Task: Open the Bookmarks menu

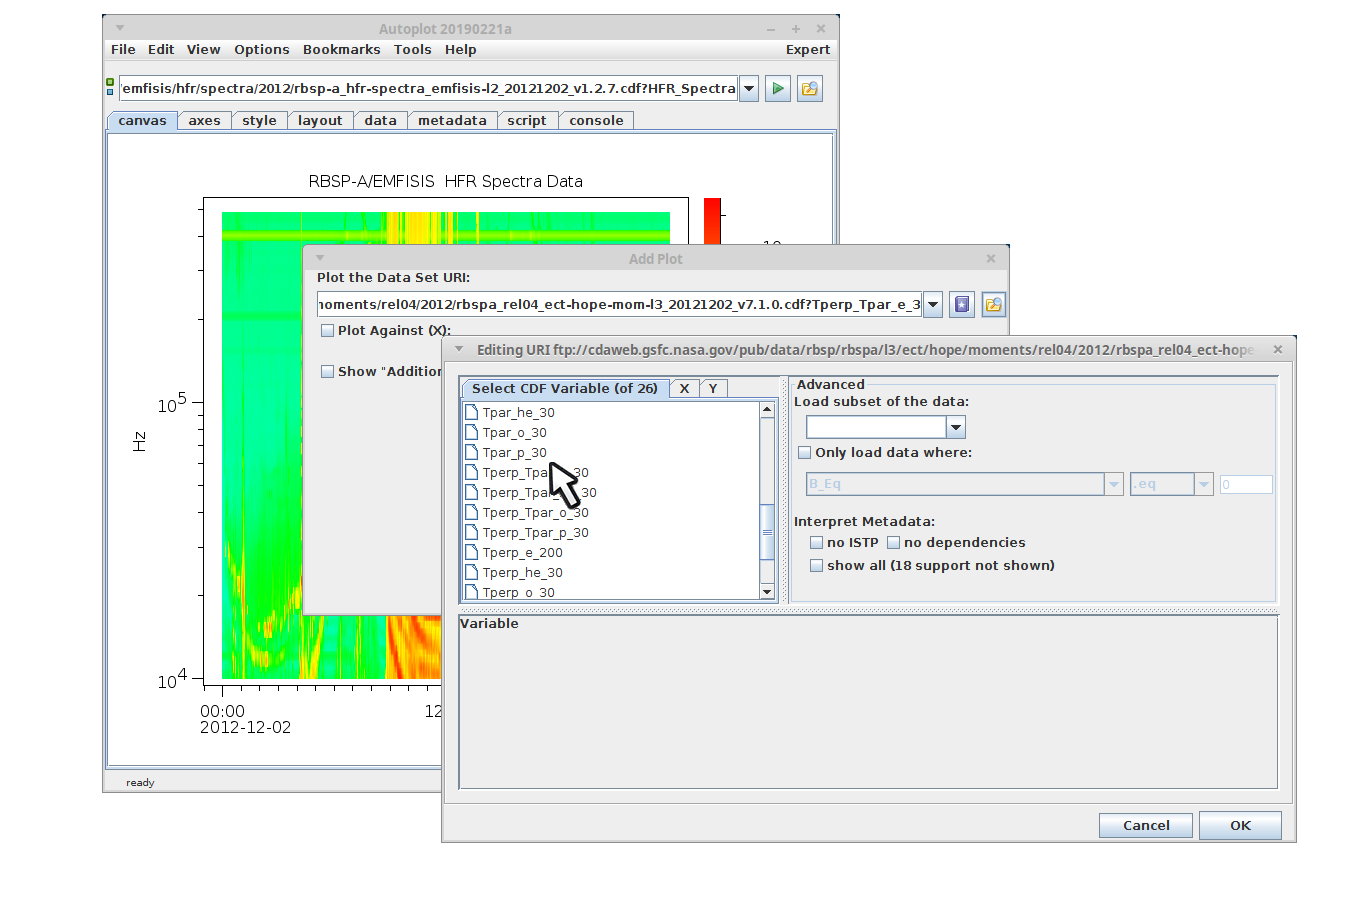Action: click(341, 50)
